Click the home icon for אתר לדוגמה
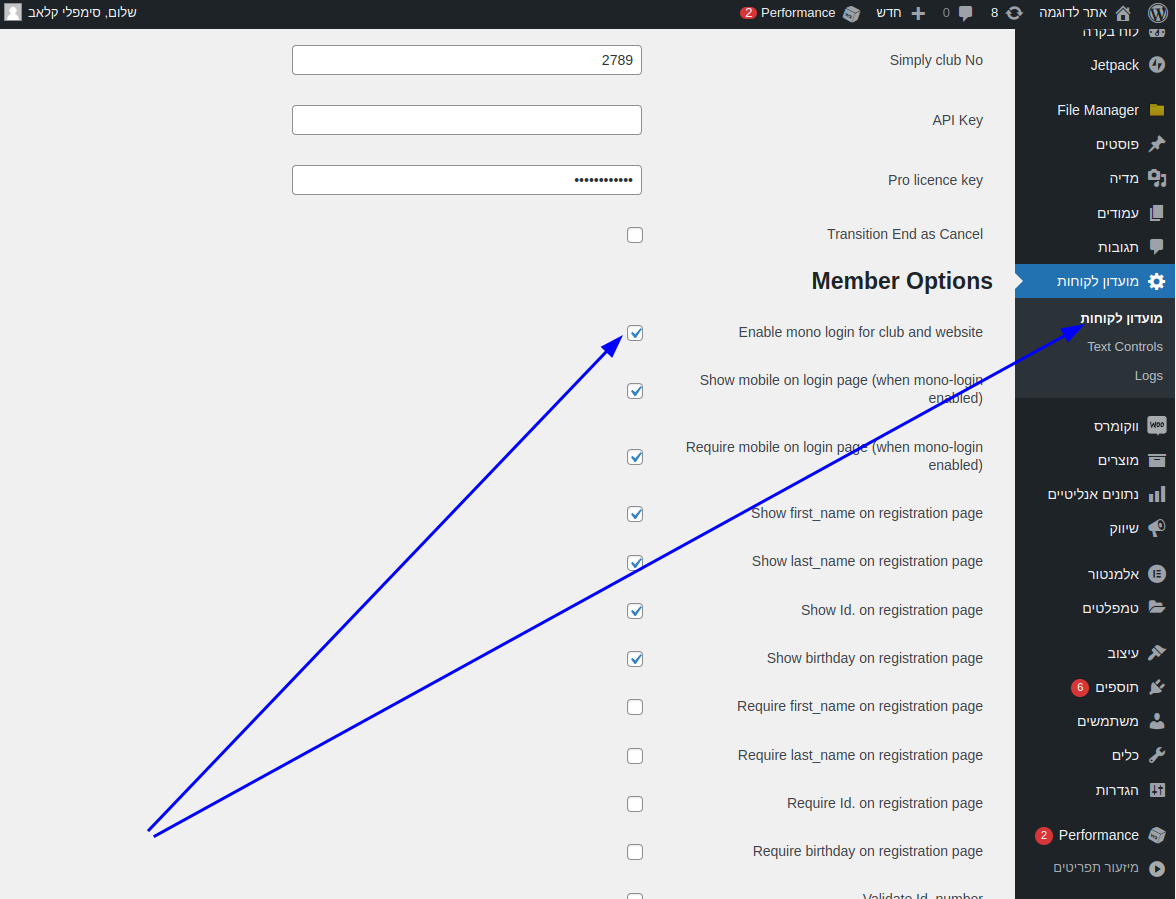 (1123, 13)
